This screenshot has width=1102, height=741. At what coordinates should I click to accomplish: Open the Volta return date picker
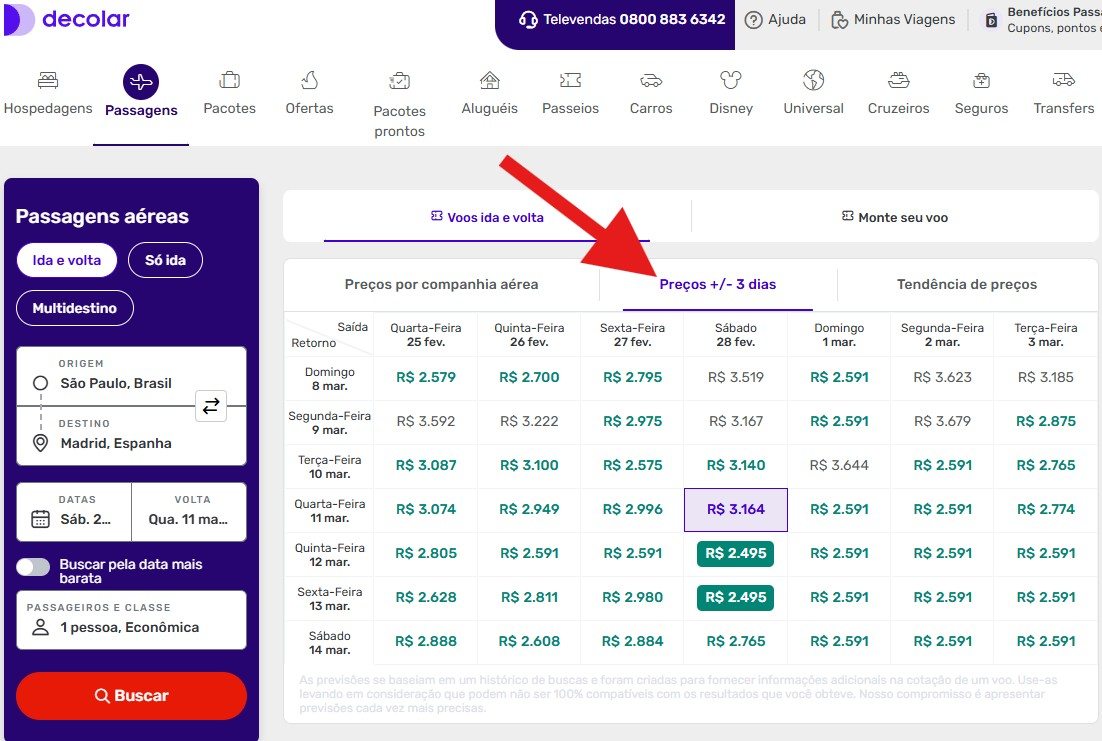pos(189,512)
